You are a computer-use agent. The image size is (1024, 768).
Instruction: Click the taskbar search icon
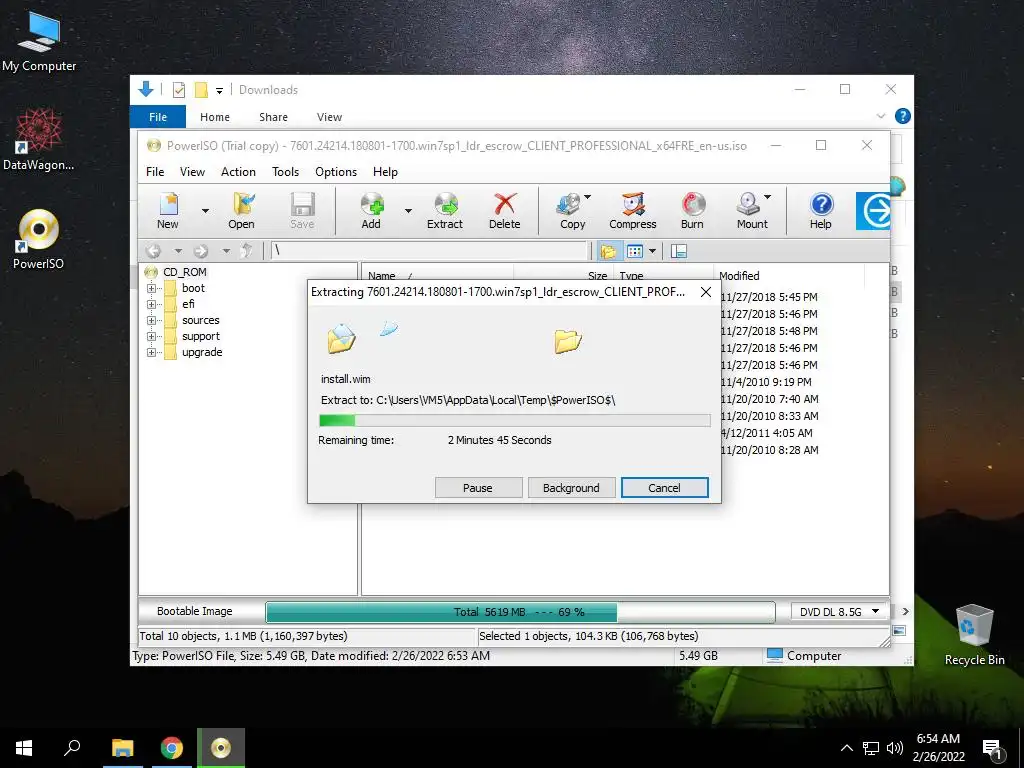(x=72, y=748)
